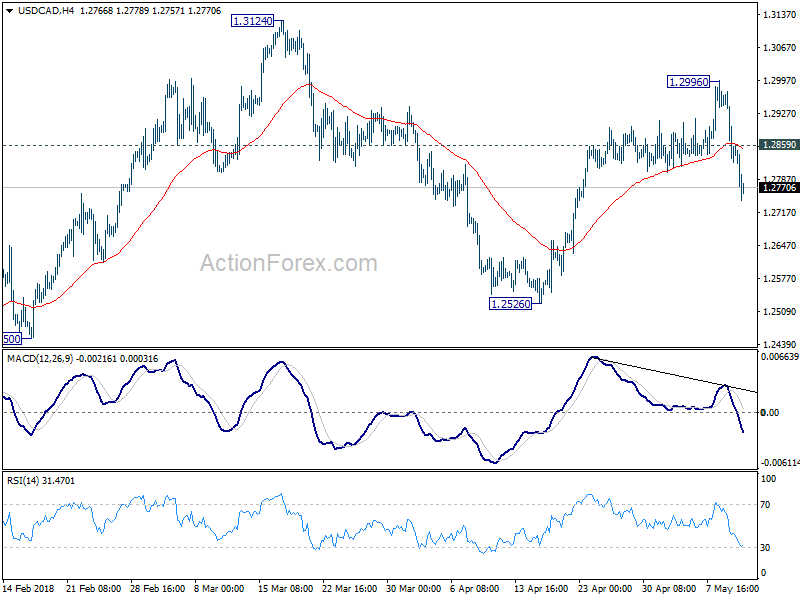Click the 1.25260 price low label
The image size is (800, 600).
pos(510,304)
